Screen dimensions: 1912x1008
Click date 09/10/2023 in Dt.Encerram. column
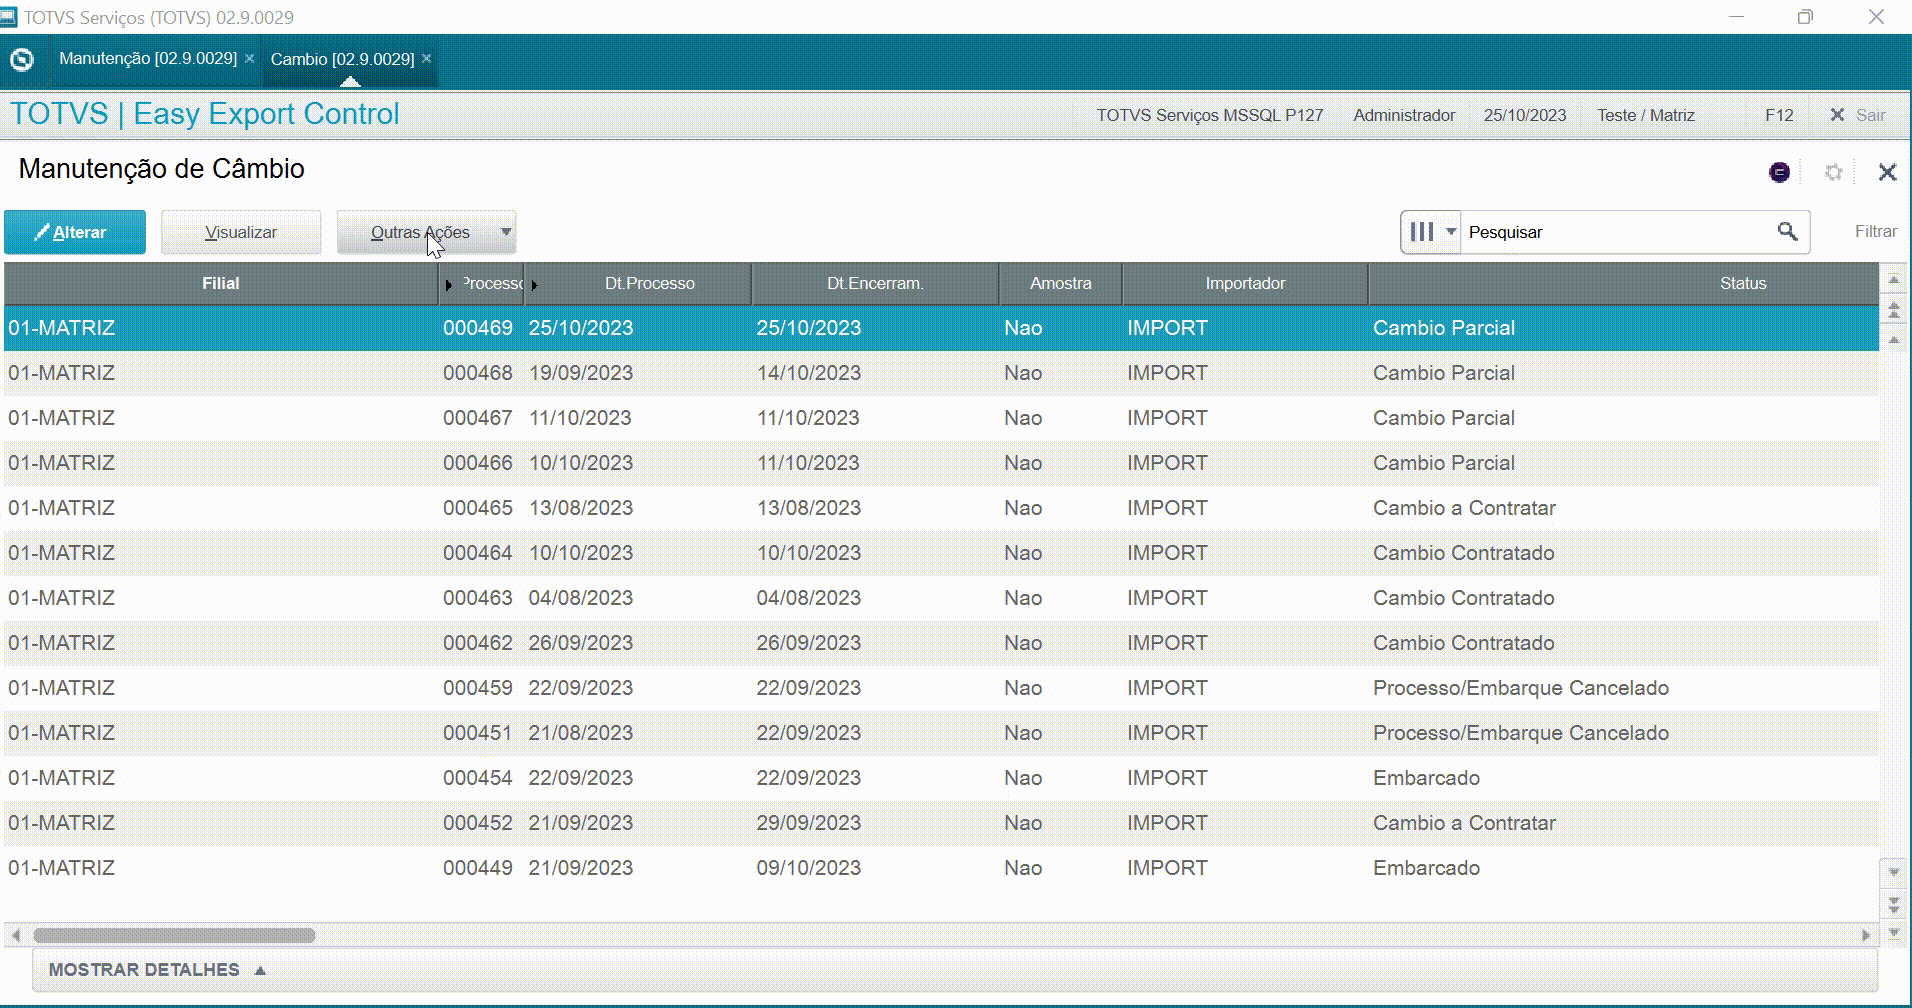click(808, 868)
